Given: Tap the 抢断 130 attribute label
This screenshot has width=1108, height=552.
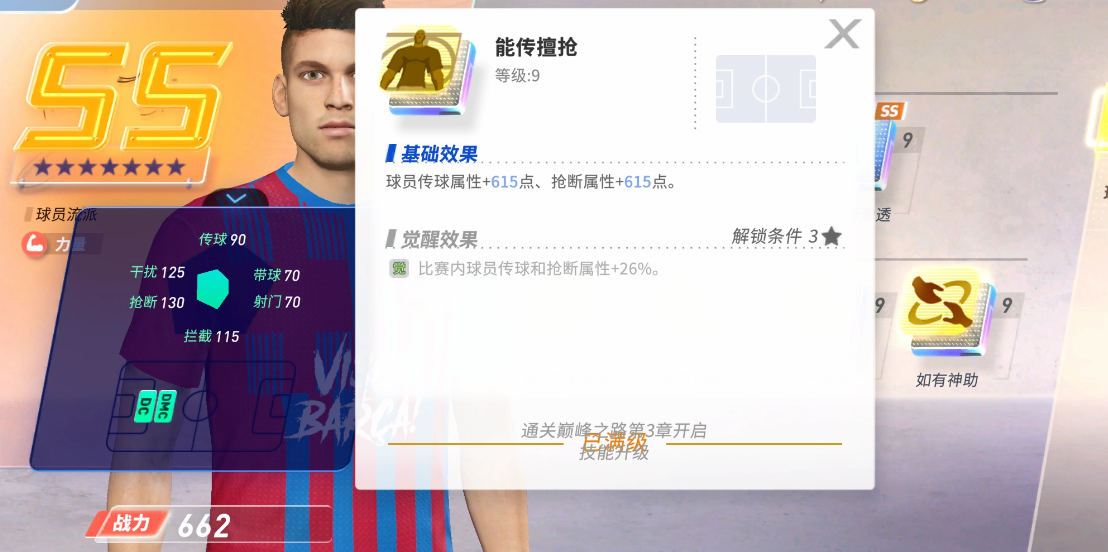Looking at the screenshot, I should pyautogui.click(x=156, y=303).
